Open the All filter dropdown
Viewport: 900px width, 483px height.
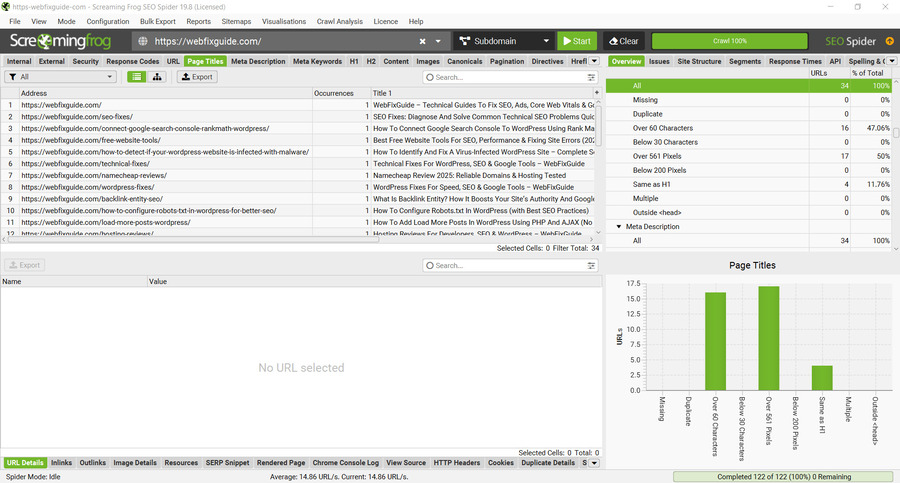(x=60, y=77)
